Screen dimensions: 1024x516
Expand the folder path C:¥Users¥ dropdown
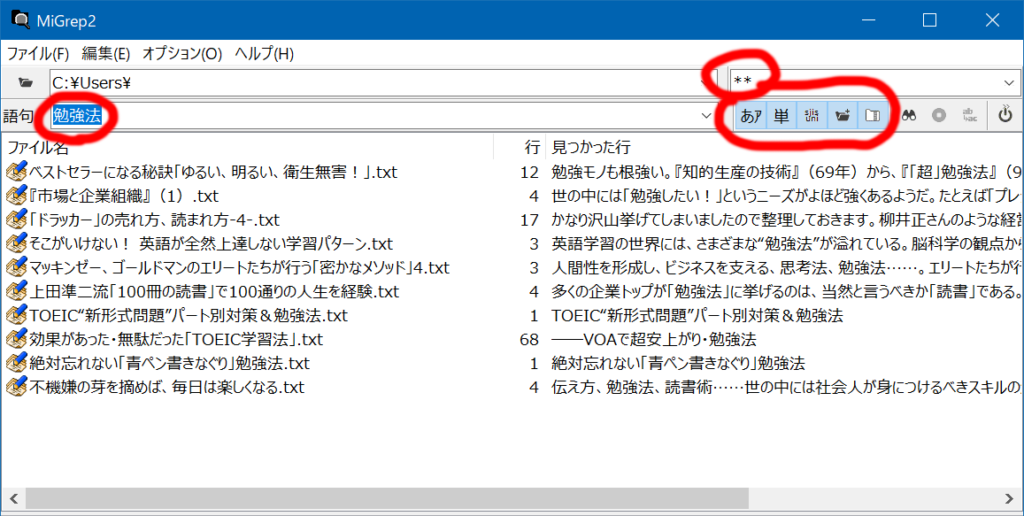click(709, 82)
